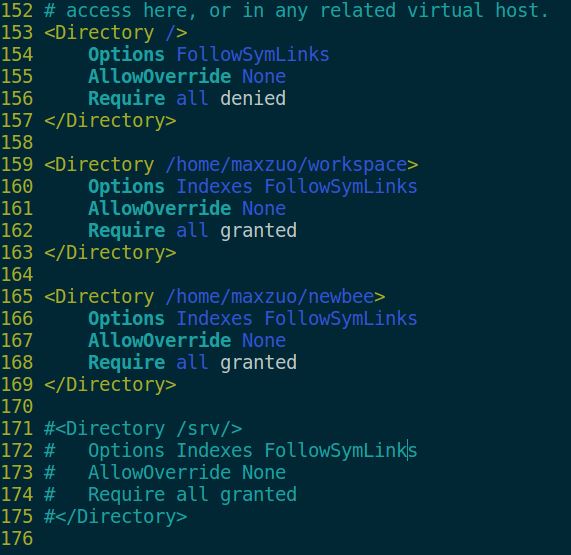This screenshot has height=555, width=571.
Task: Click Require on line 168
Action: click(126, 363)
